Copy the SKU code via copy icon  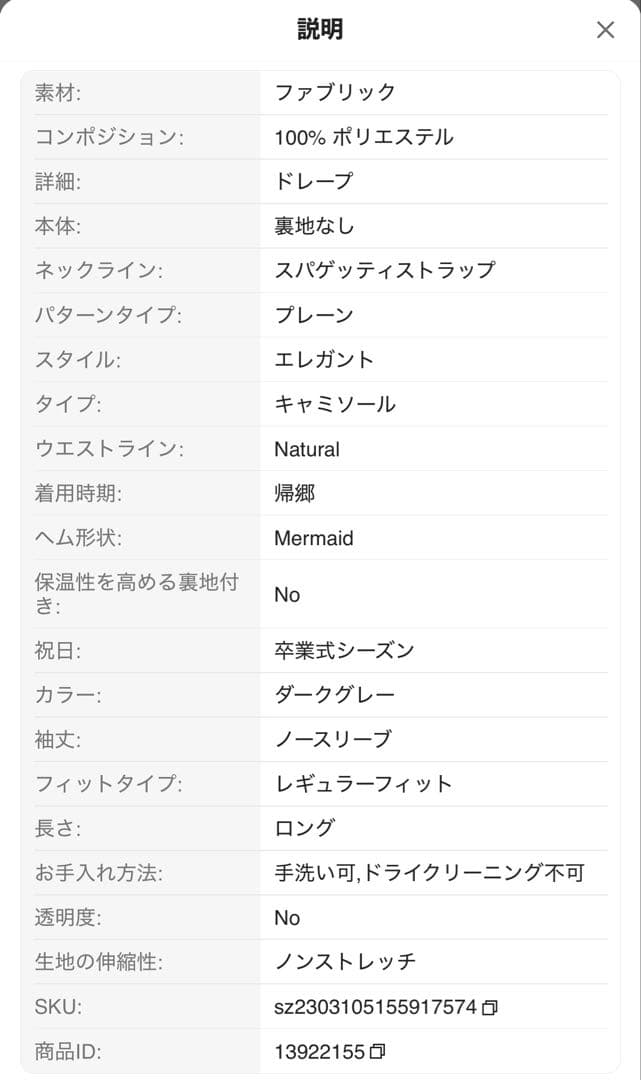(490, 1008)
